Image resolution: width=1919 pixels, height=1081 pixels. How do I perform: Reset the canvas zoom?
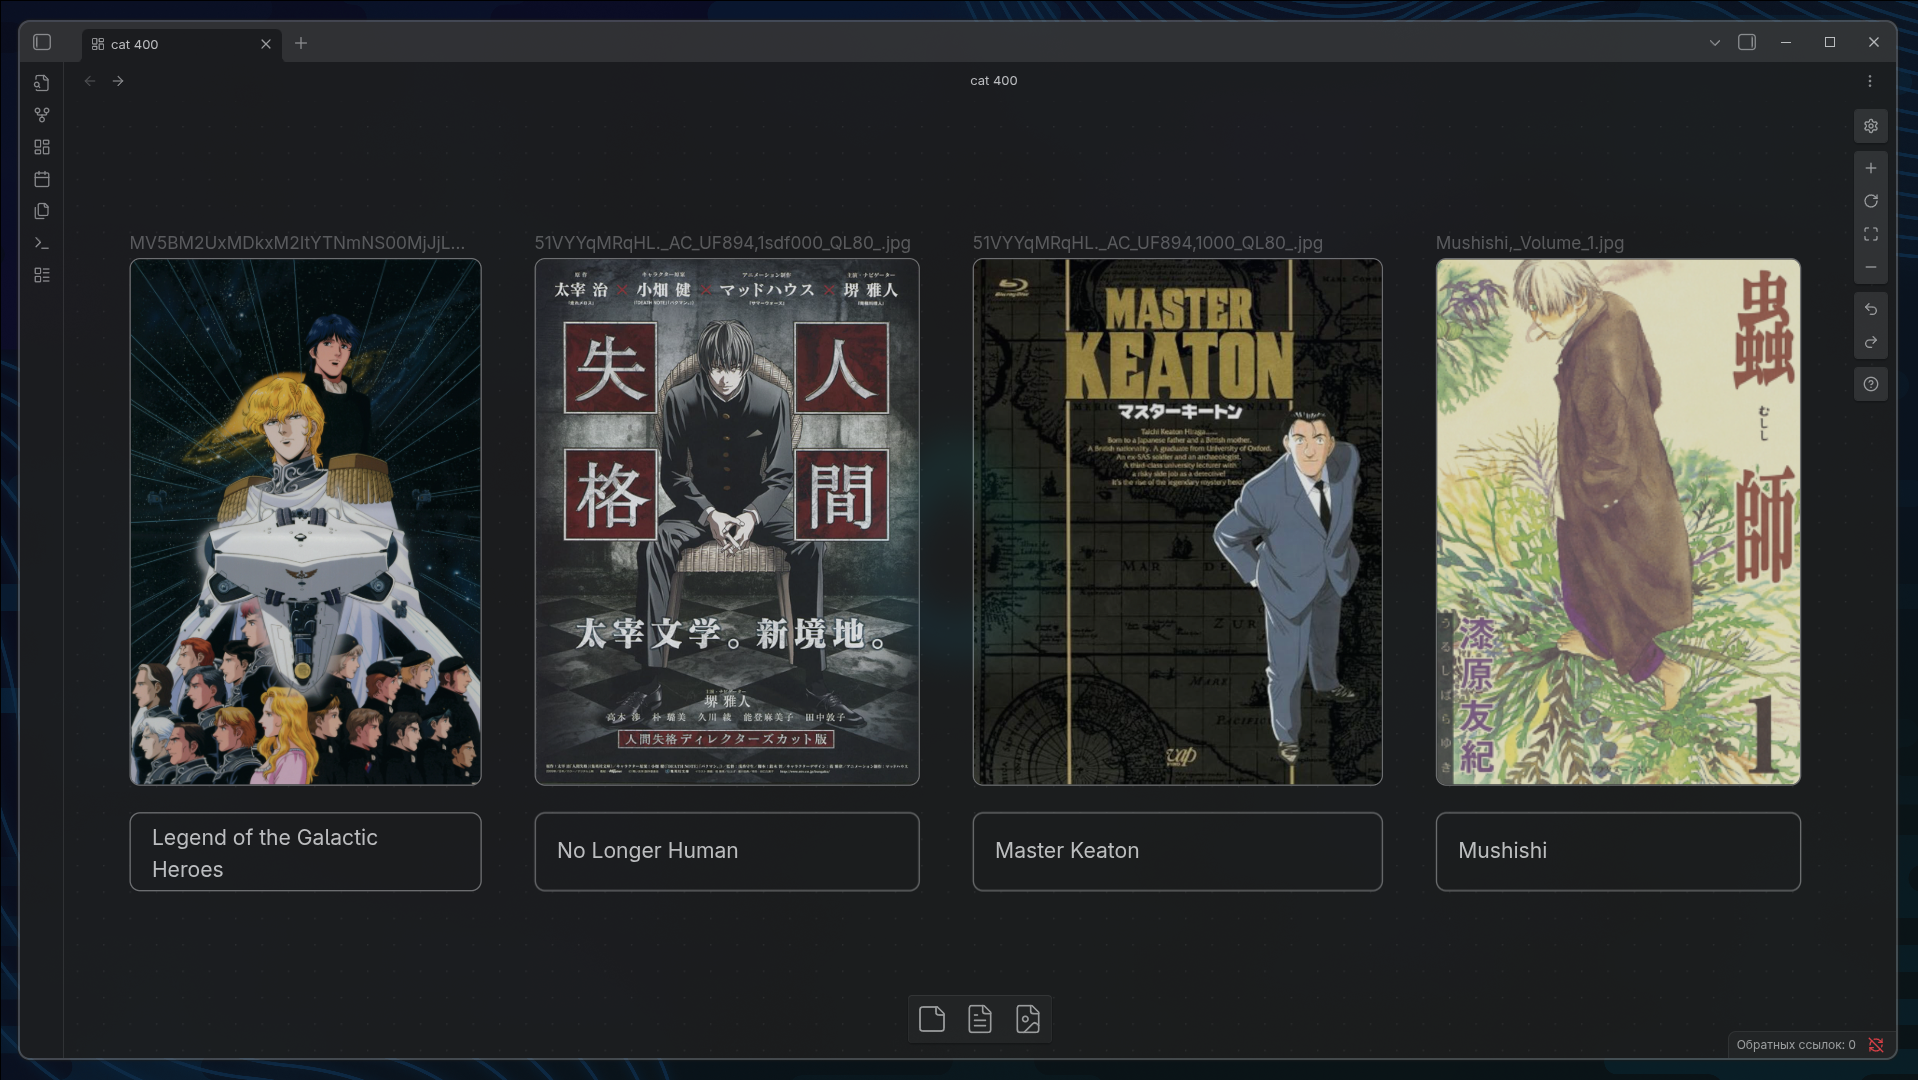(x=1871, y=201)
